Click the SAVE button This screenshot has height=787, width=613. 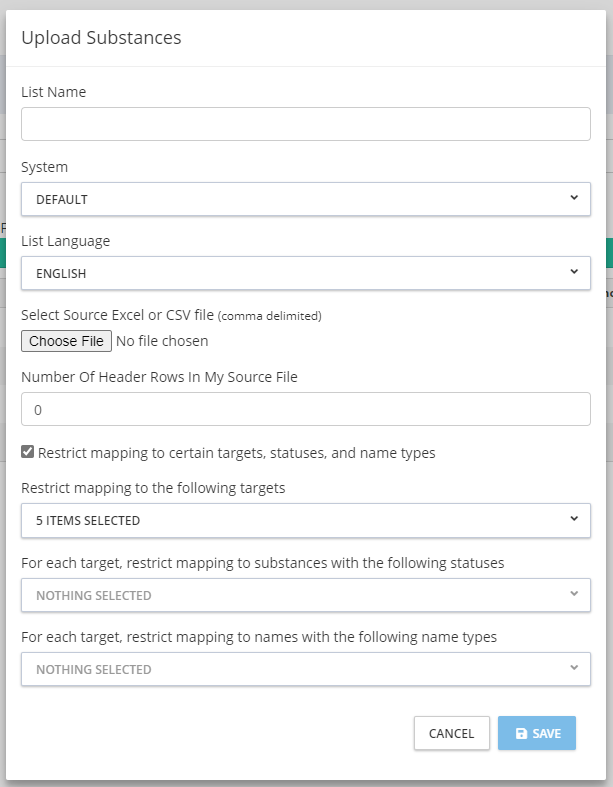coord(537,733)
